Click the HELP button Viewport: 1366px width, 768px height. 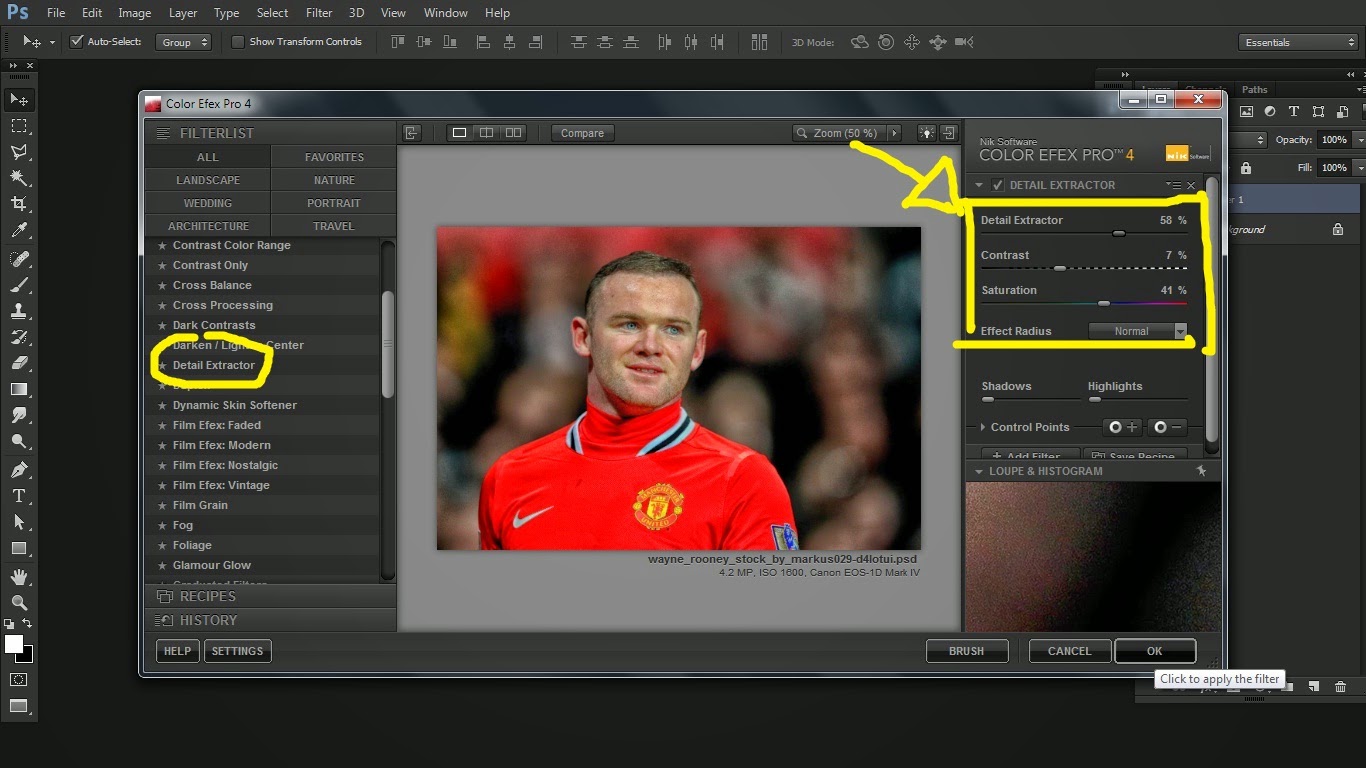[x=177, y=651]
